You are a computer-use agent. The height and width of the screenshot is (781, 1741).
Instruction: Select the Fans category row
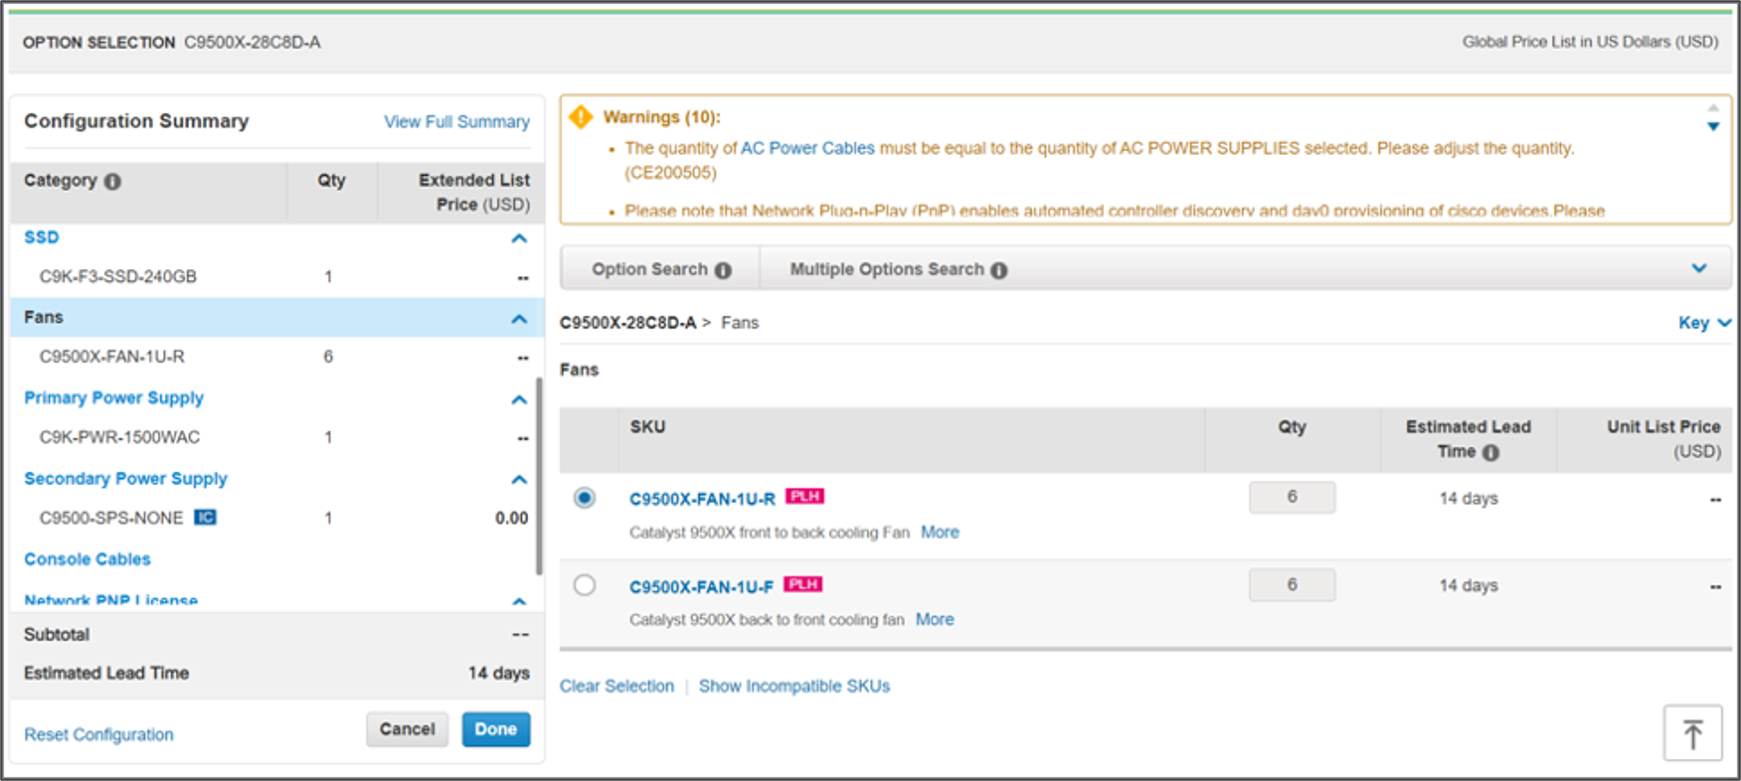click(277, 317)
